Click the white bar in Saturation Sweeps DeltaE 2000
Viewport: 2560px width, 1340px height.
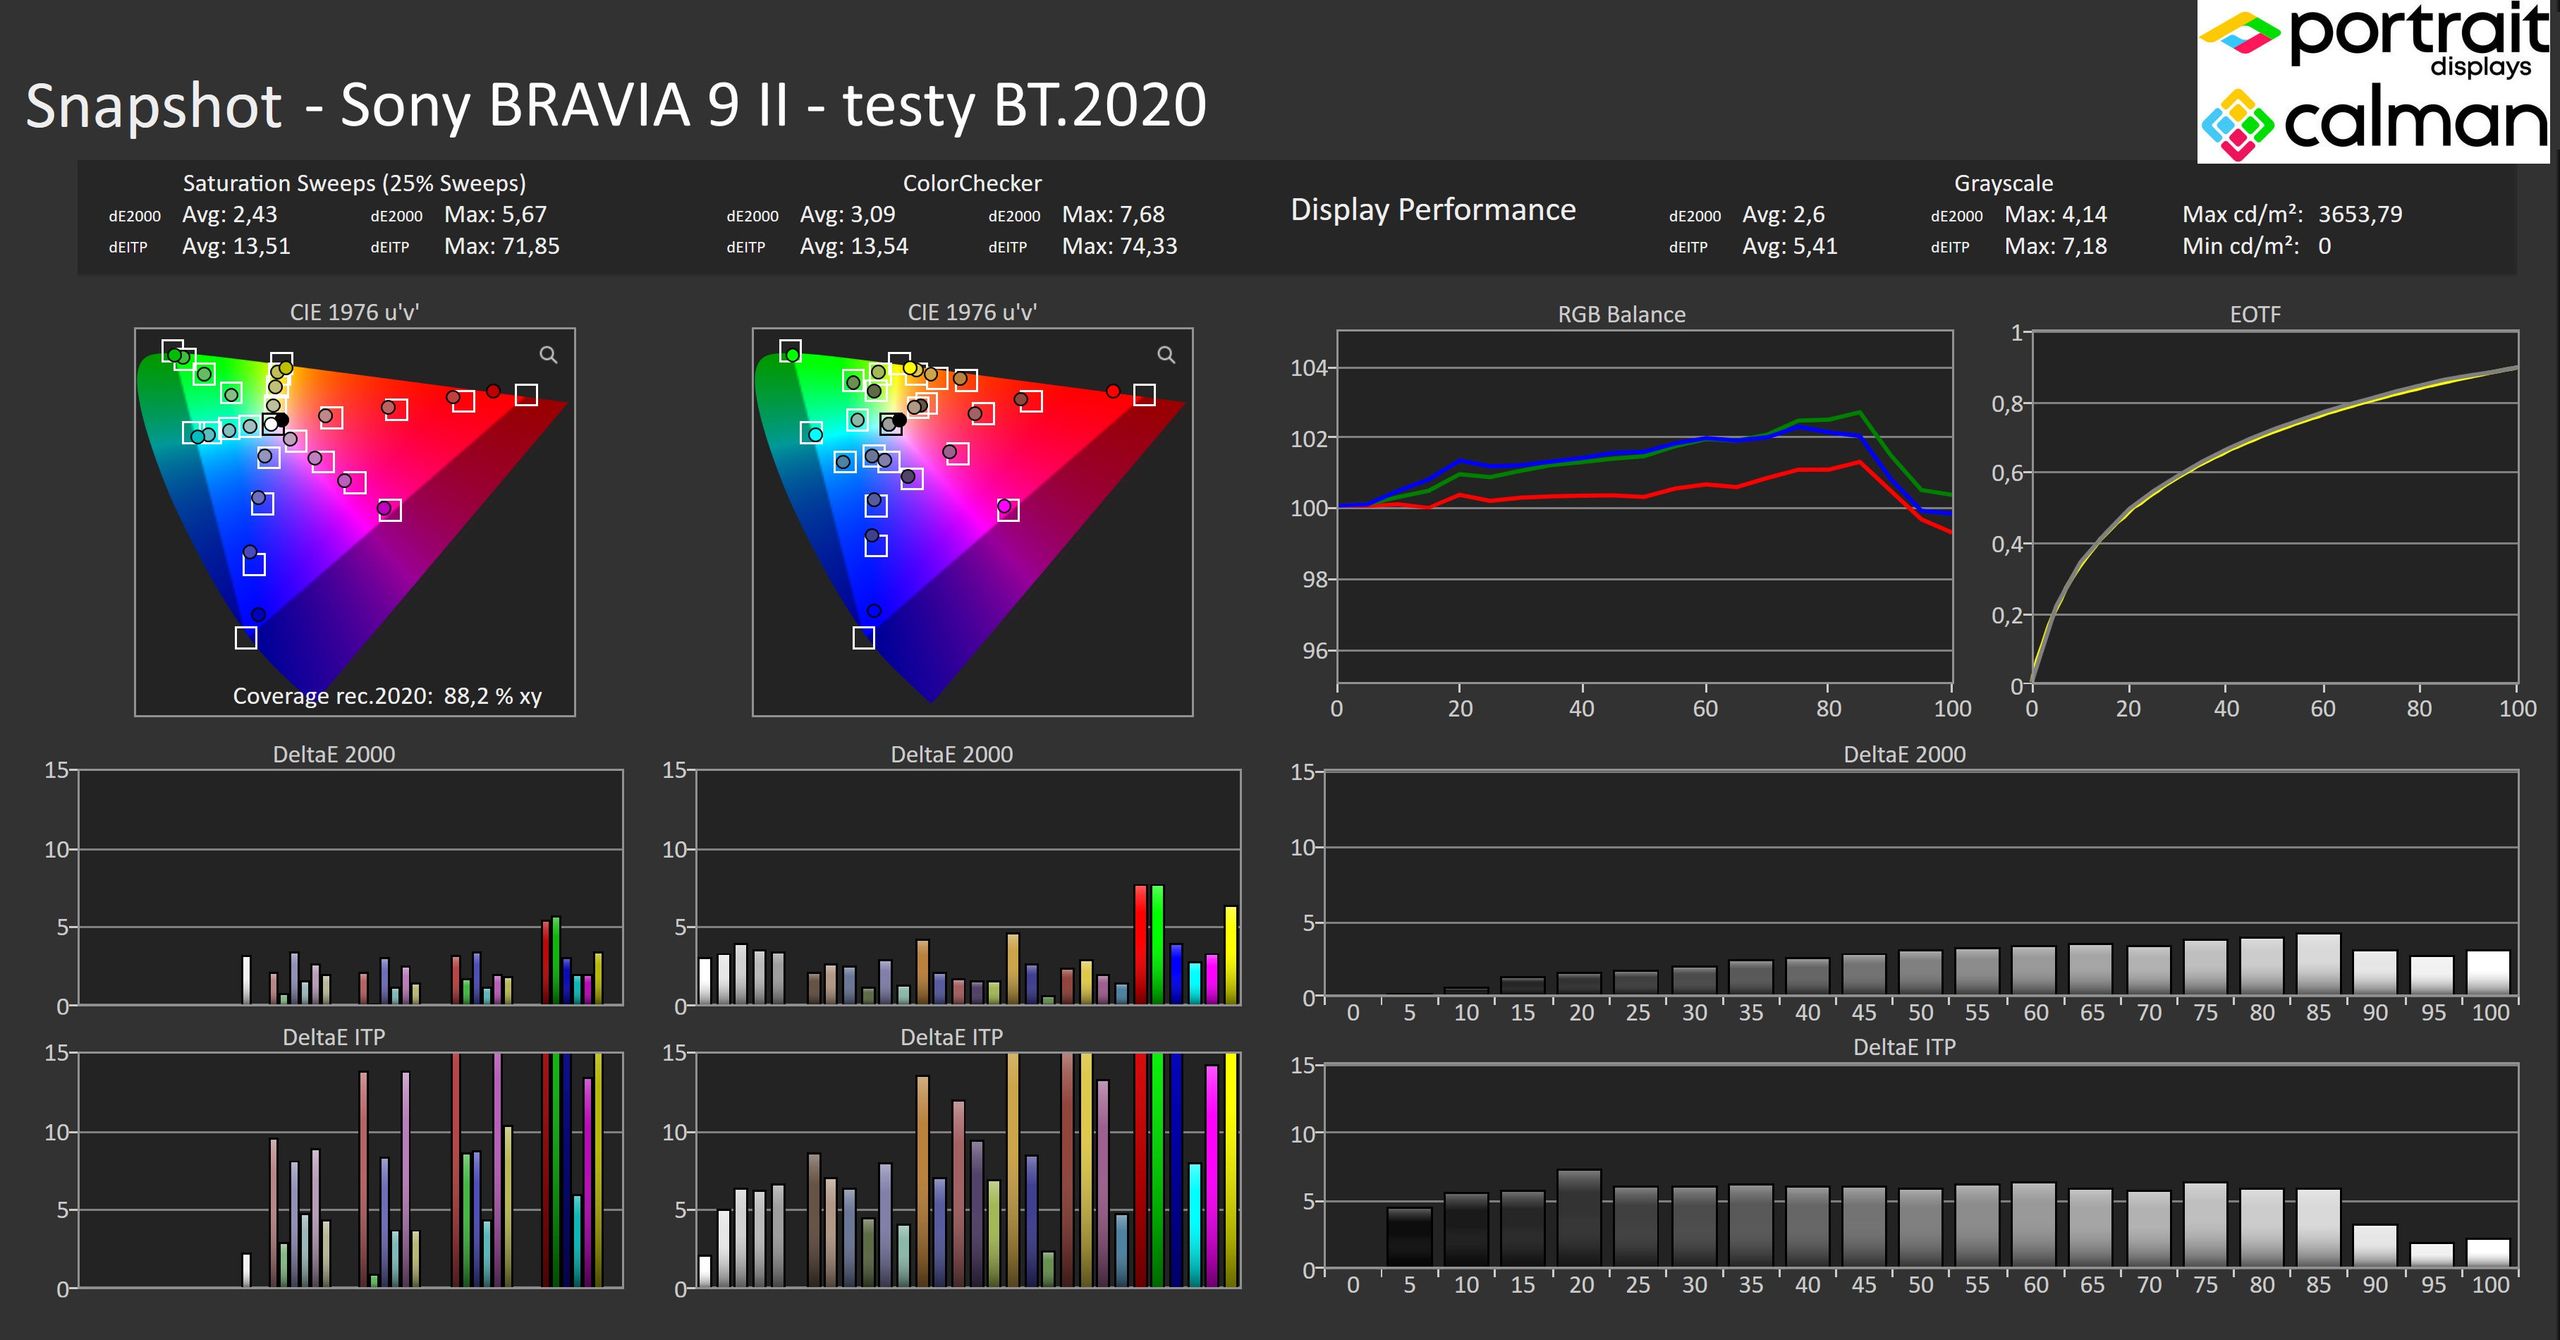click(x=246, y=980)
